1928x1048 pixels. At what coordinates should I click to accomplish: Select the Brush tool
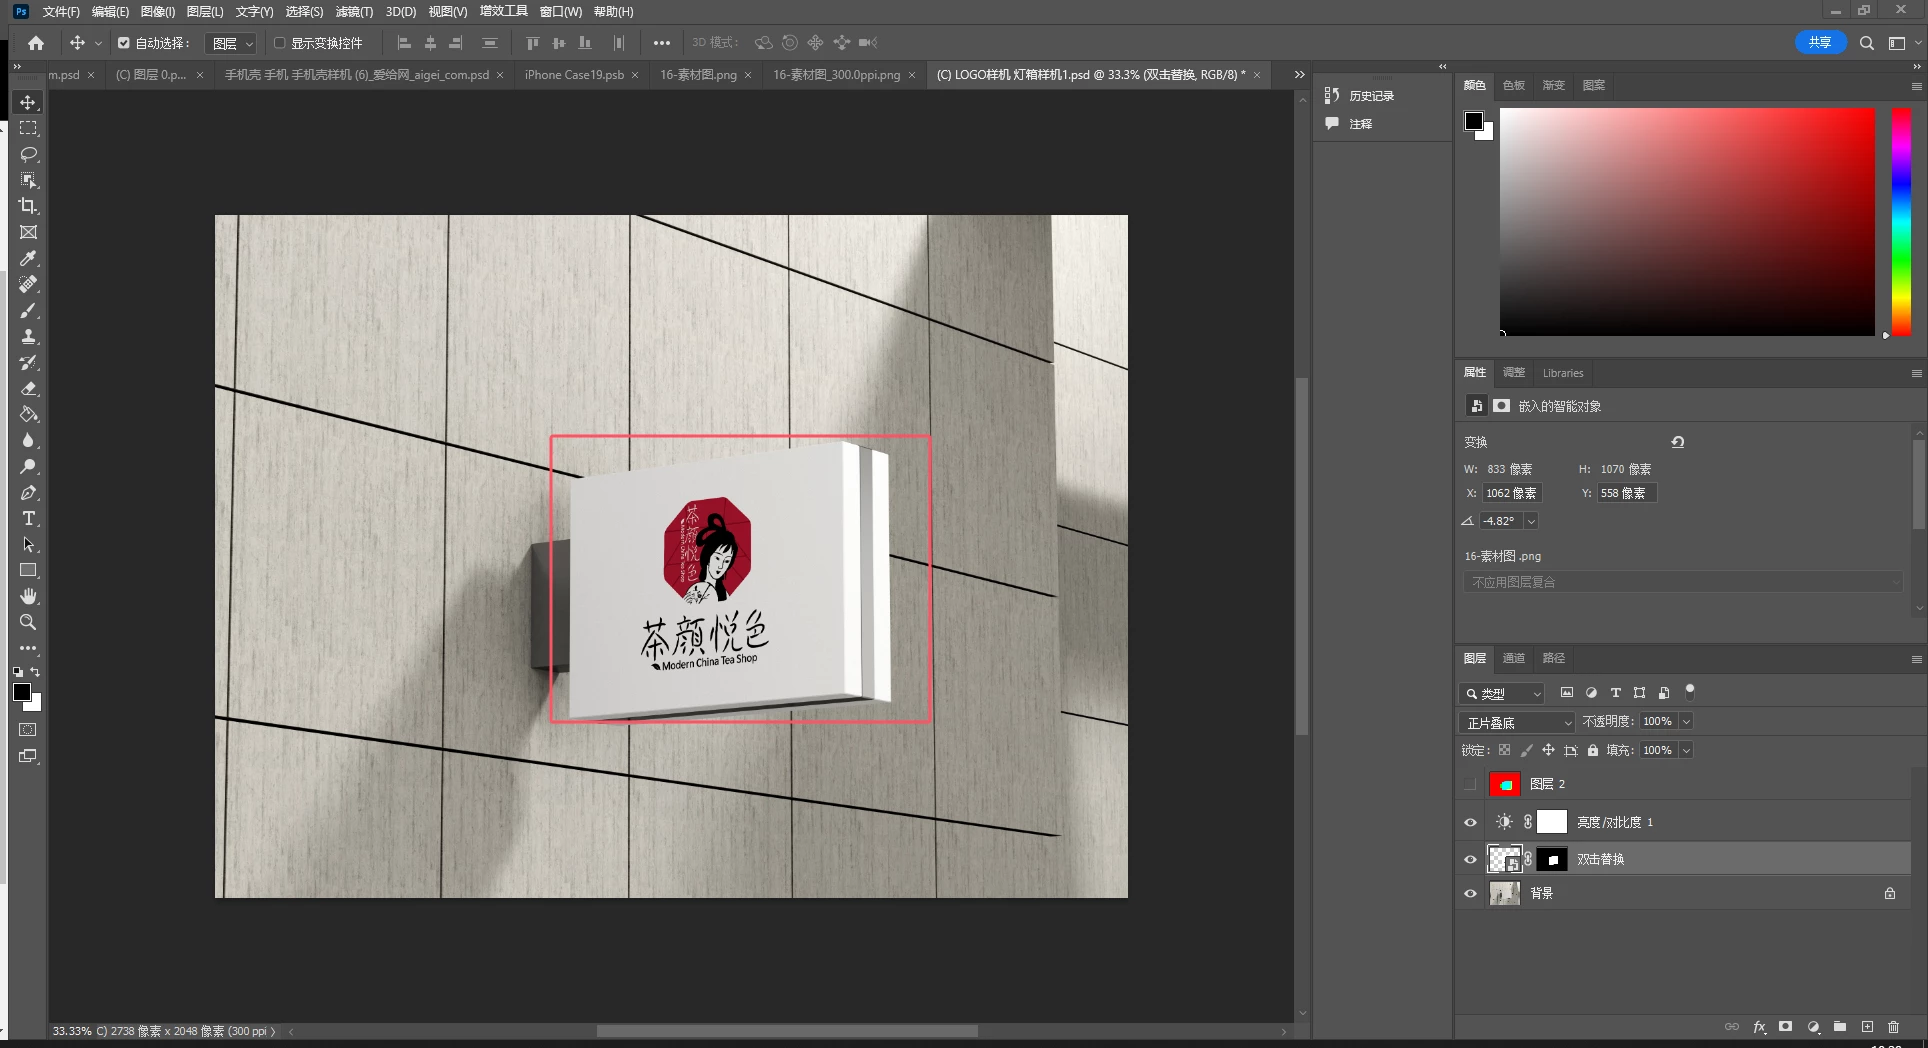pyautogui.click(x=28, y=310)
